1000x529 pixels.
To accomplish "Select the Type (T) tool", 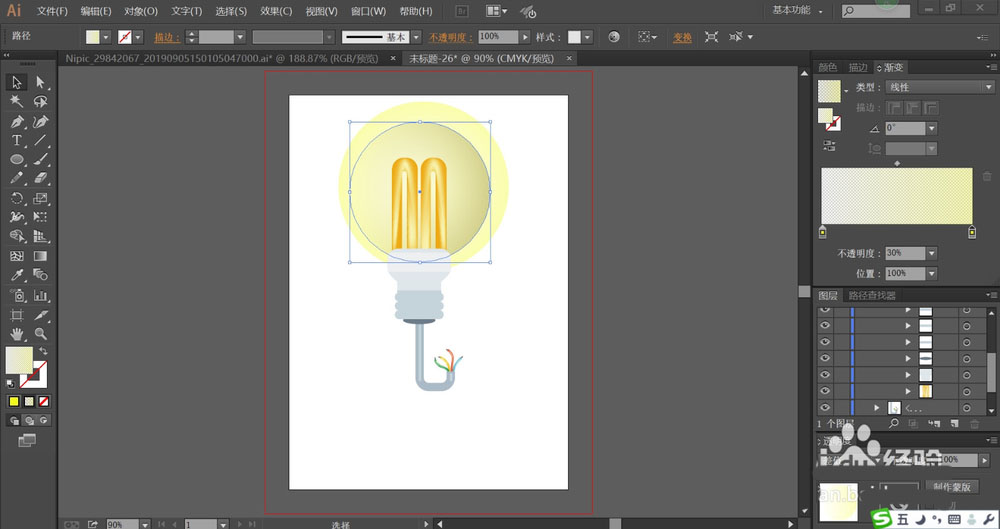I will [x=17, y=140].
